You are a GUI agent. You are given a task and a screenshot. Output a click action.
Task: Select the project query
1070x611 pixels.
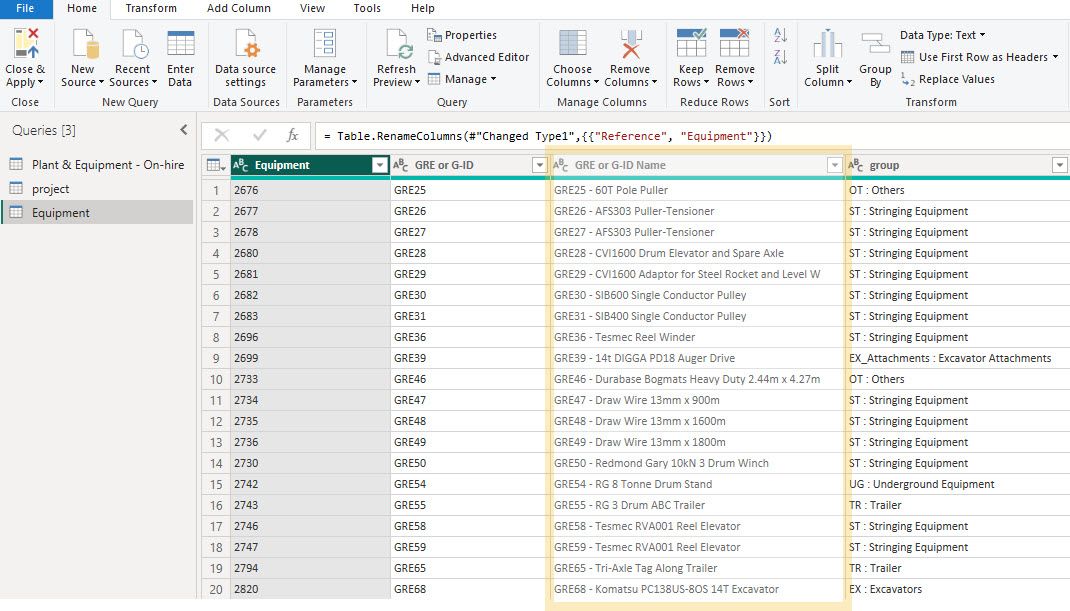pos(98,188)
